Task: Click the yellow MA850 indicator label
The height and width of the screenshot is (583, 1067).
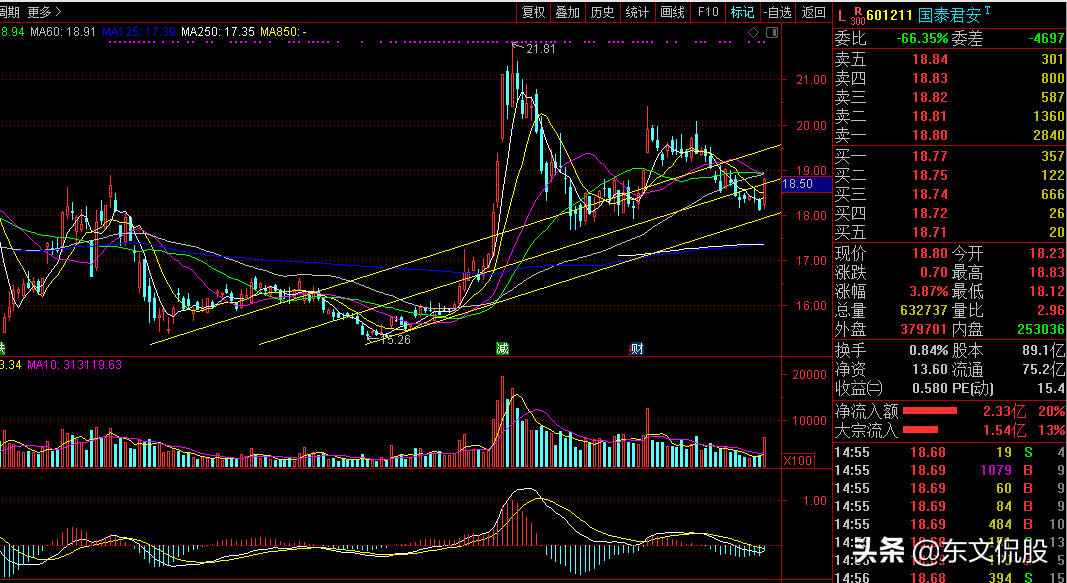Action: (283, 31)
